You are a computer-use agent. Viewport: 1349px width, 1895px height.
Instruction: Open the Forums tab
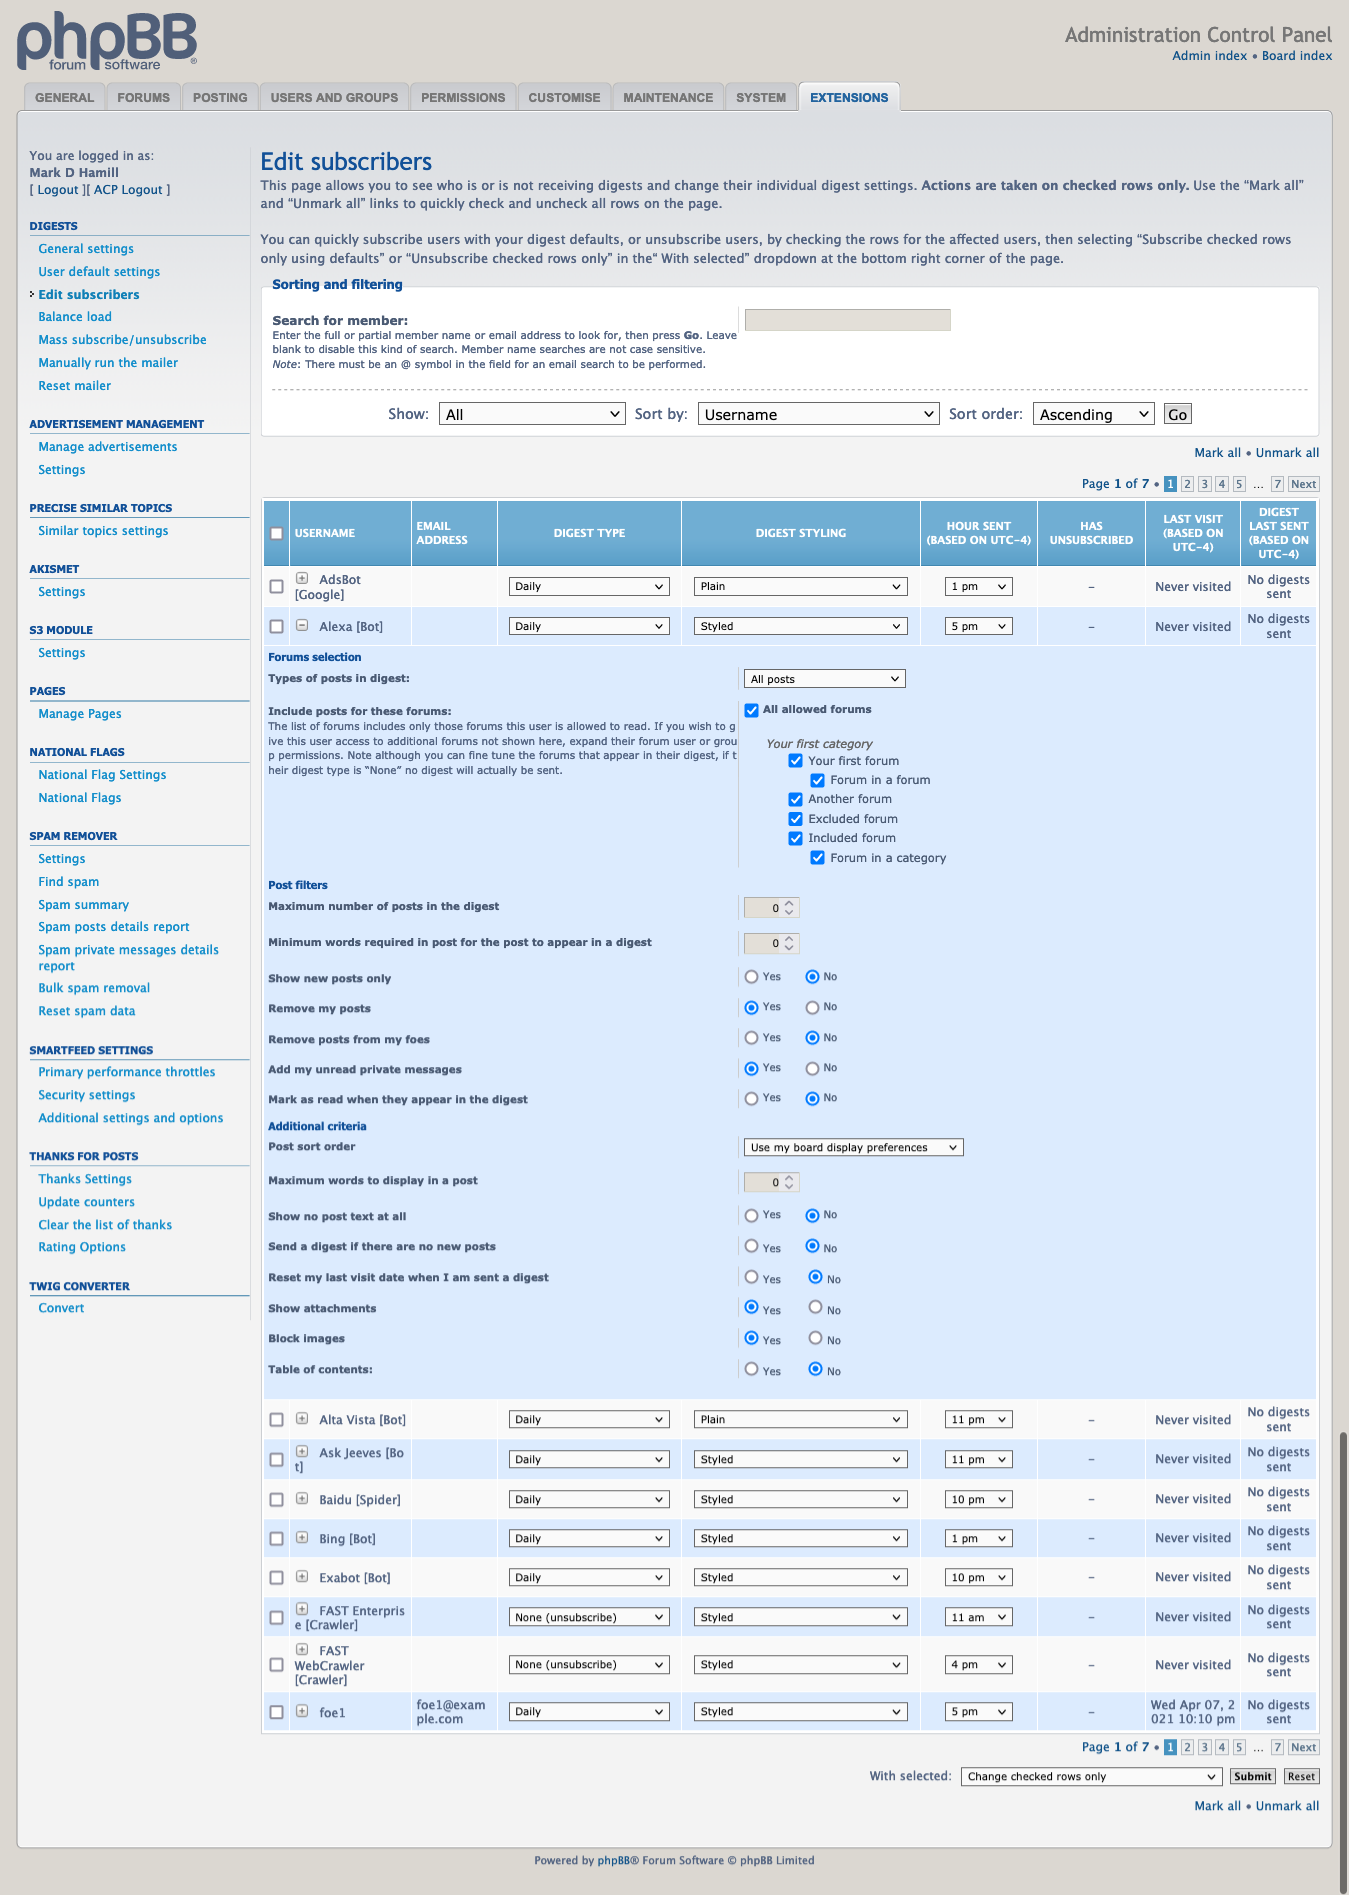click(x=144, y=97)
